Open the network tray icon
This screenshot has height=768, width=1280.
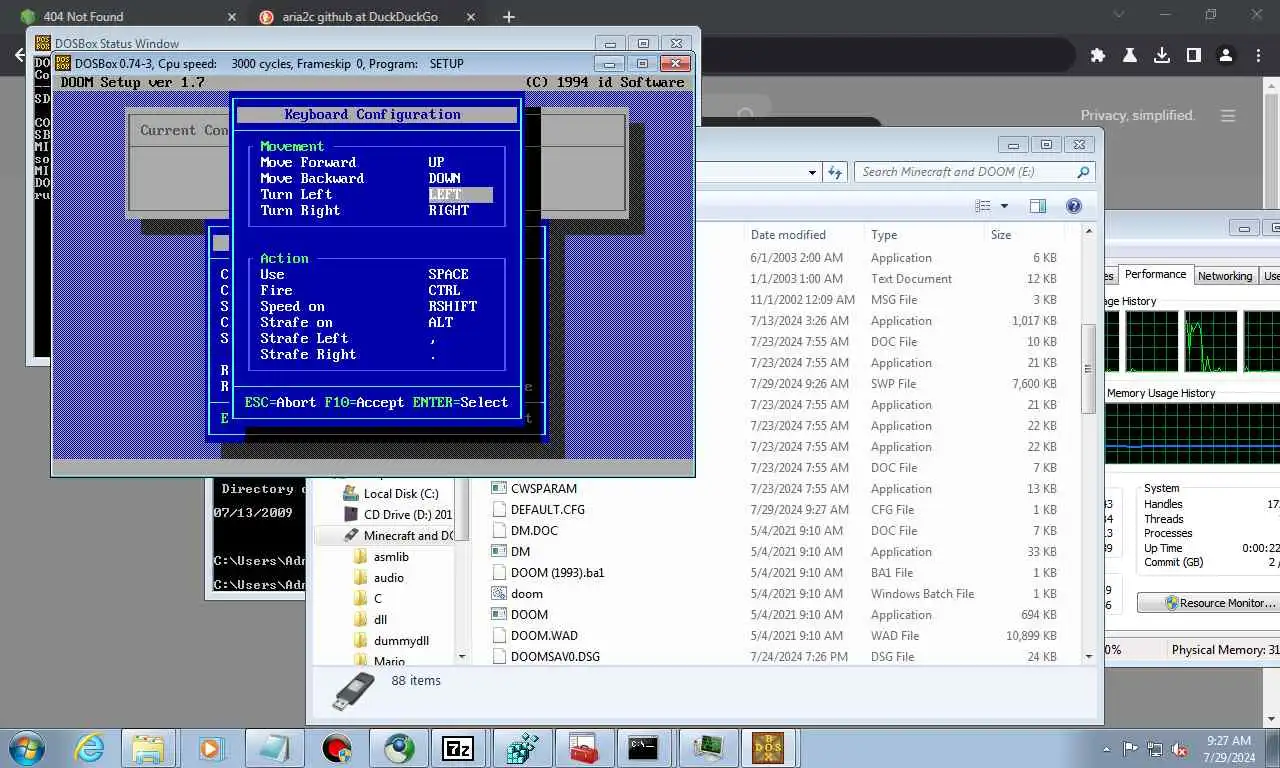click(1155, 748)
